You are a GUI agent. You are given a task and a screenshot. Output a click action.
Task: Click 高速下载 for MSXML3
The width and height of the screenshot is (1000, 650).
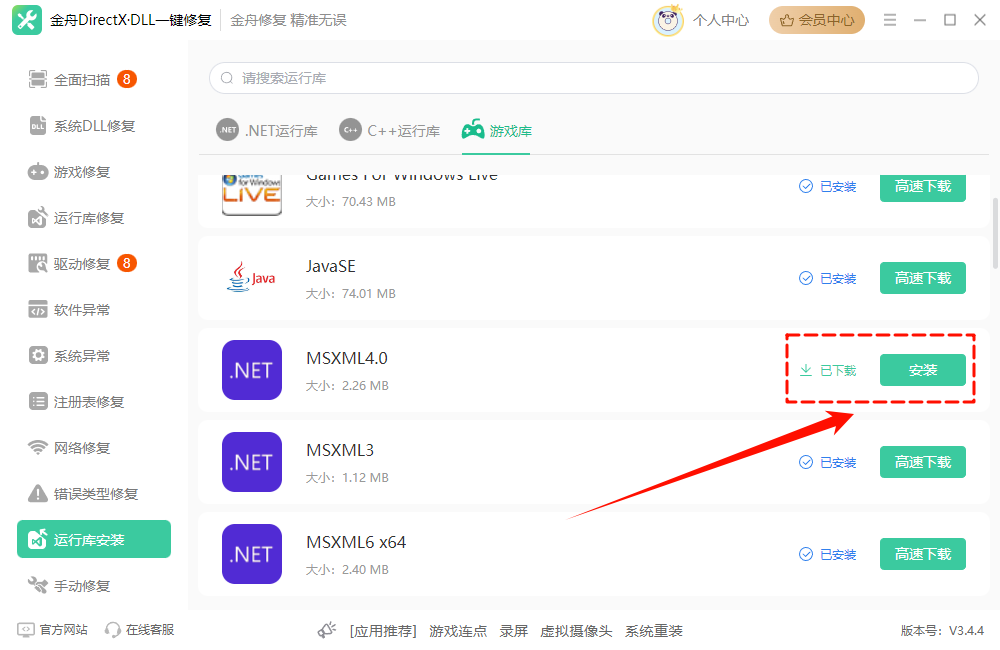point(922,462)
